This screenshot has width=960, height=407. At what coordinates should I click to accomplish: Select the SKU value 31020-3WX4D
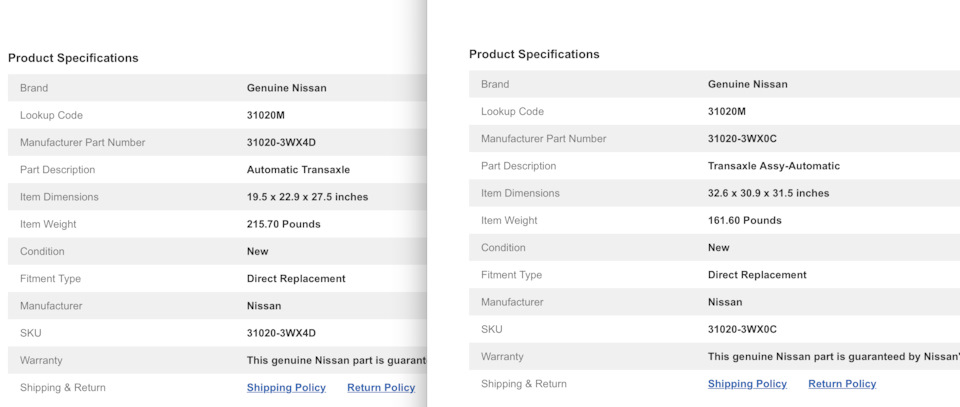click(281, 333)
